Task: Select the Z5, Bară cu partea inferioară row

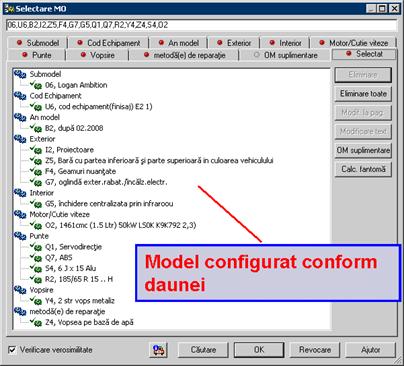Action: [159, 161]
